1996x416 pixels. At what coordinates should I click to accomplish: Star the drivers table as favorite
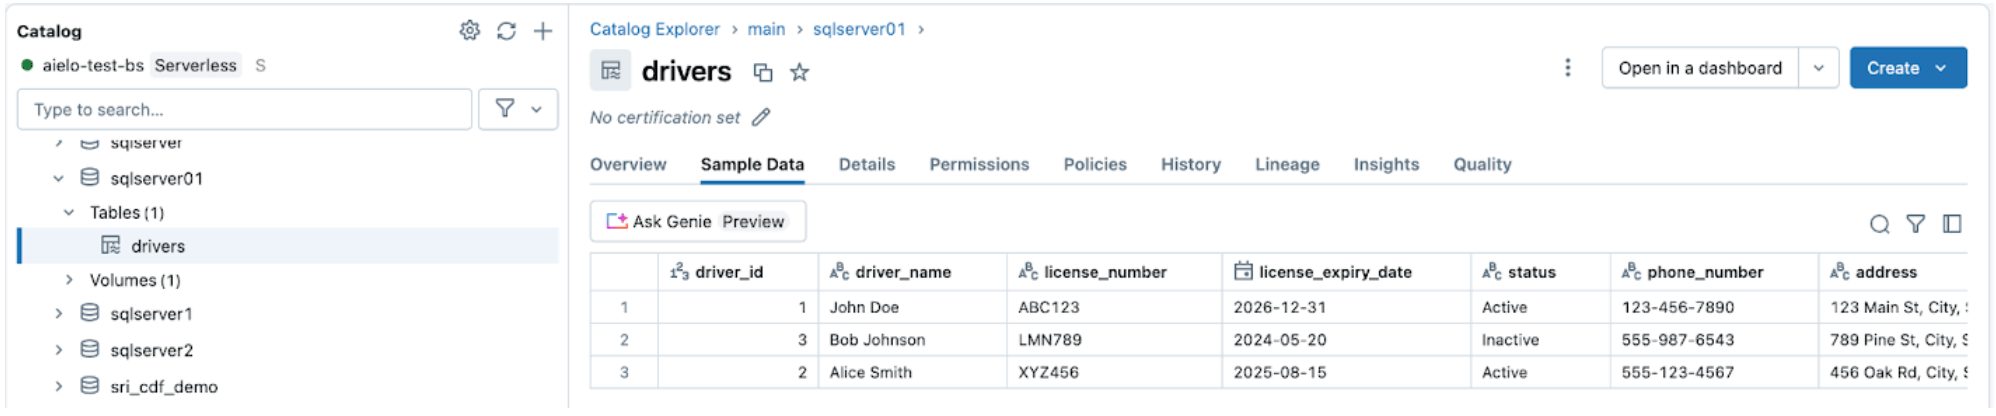[x=799, y=72]
